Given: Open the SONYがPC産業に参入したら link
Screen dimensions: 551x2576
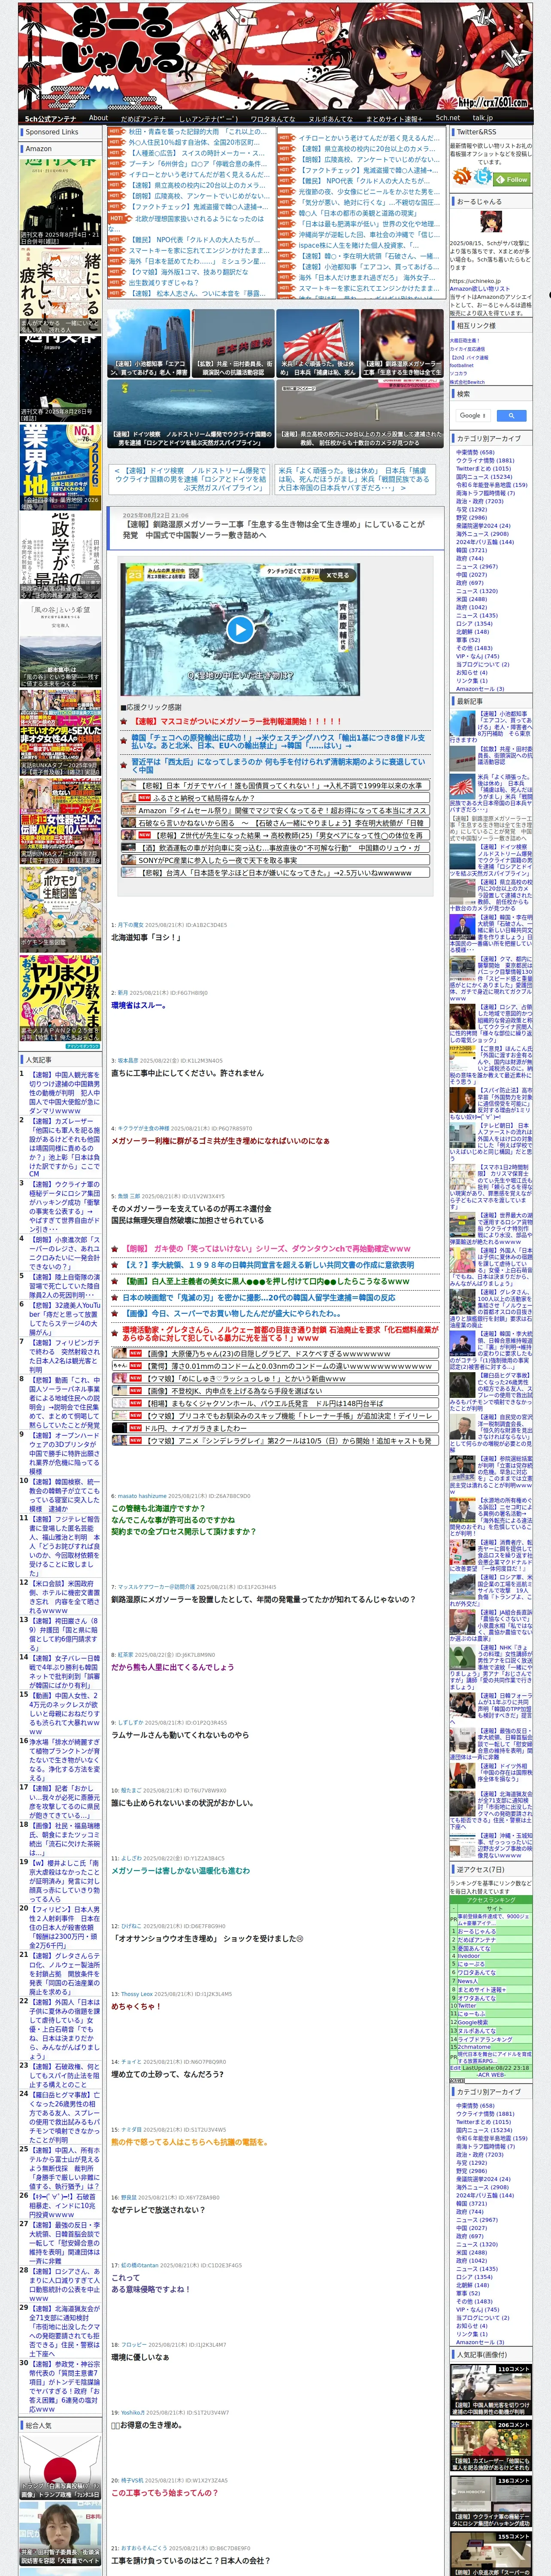Looking at the screenshot, I should pos(218,860).
